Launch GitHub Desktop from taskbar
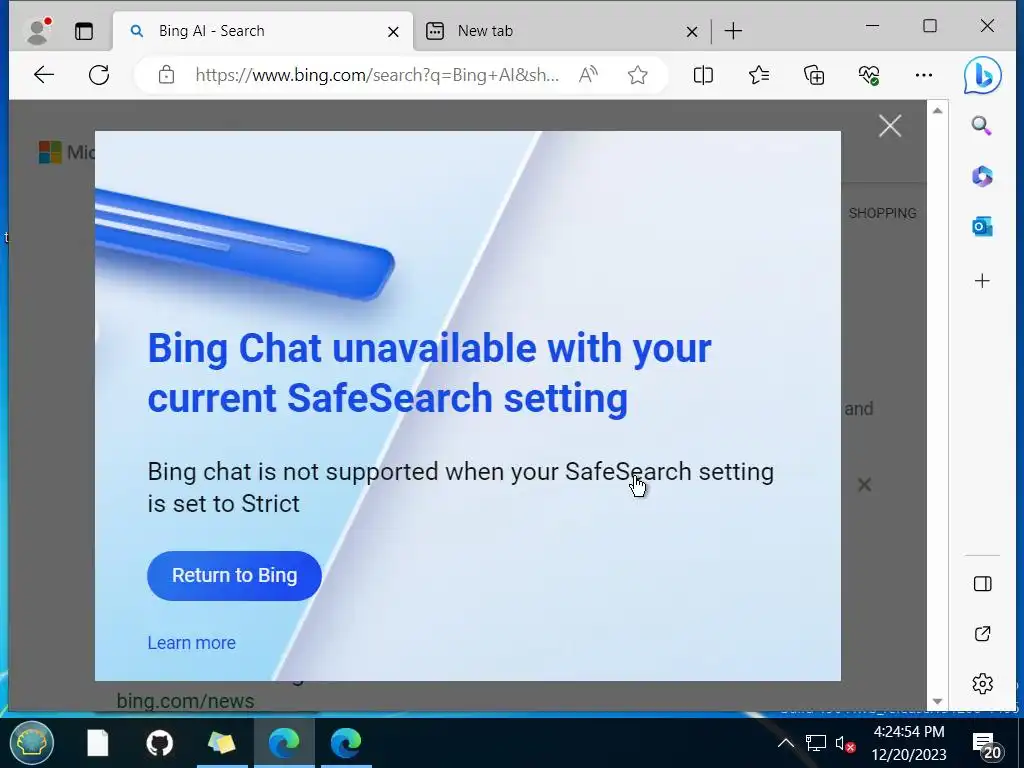Screen dimensions: 1024x768 tap(159, 743)
